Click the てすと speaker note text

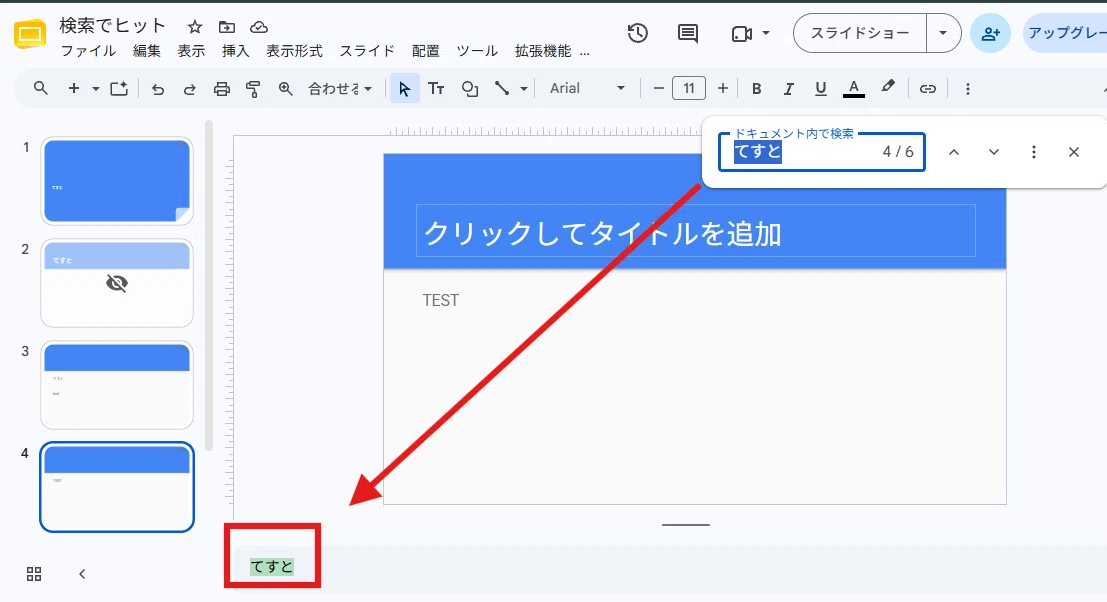pyautogui.click(x=272, y=567)
